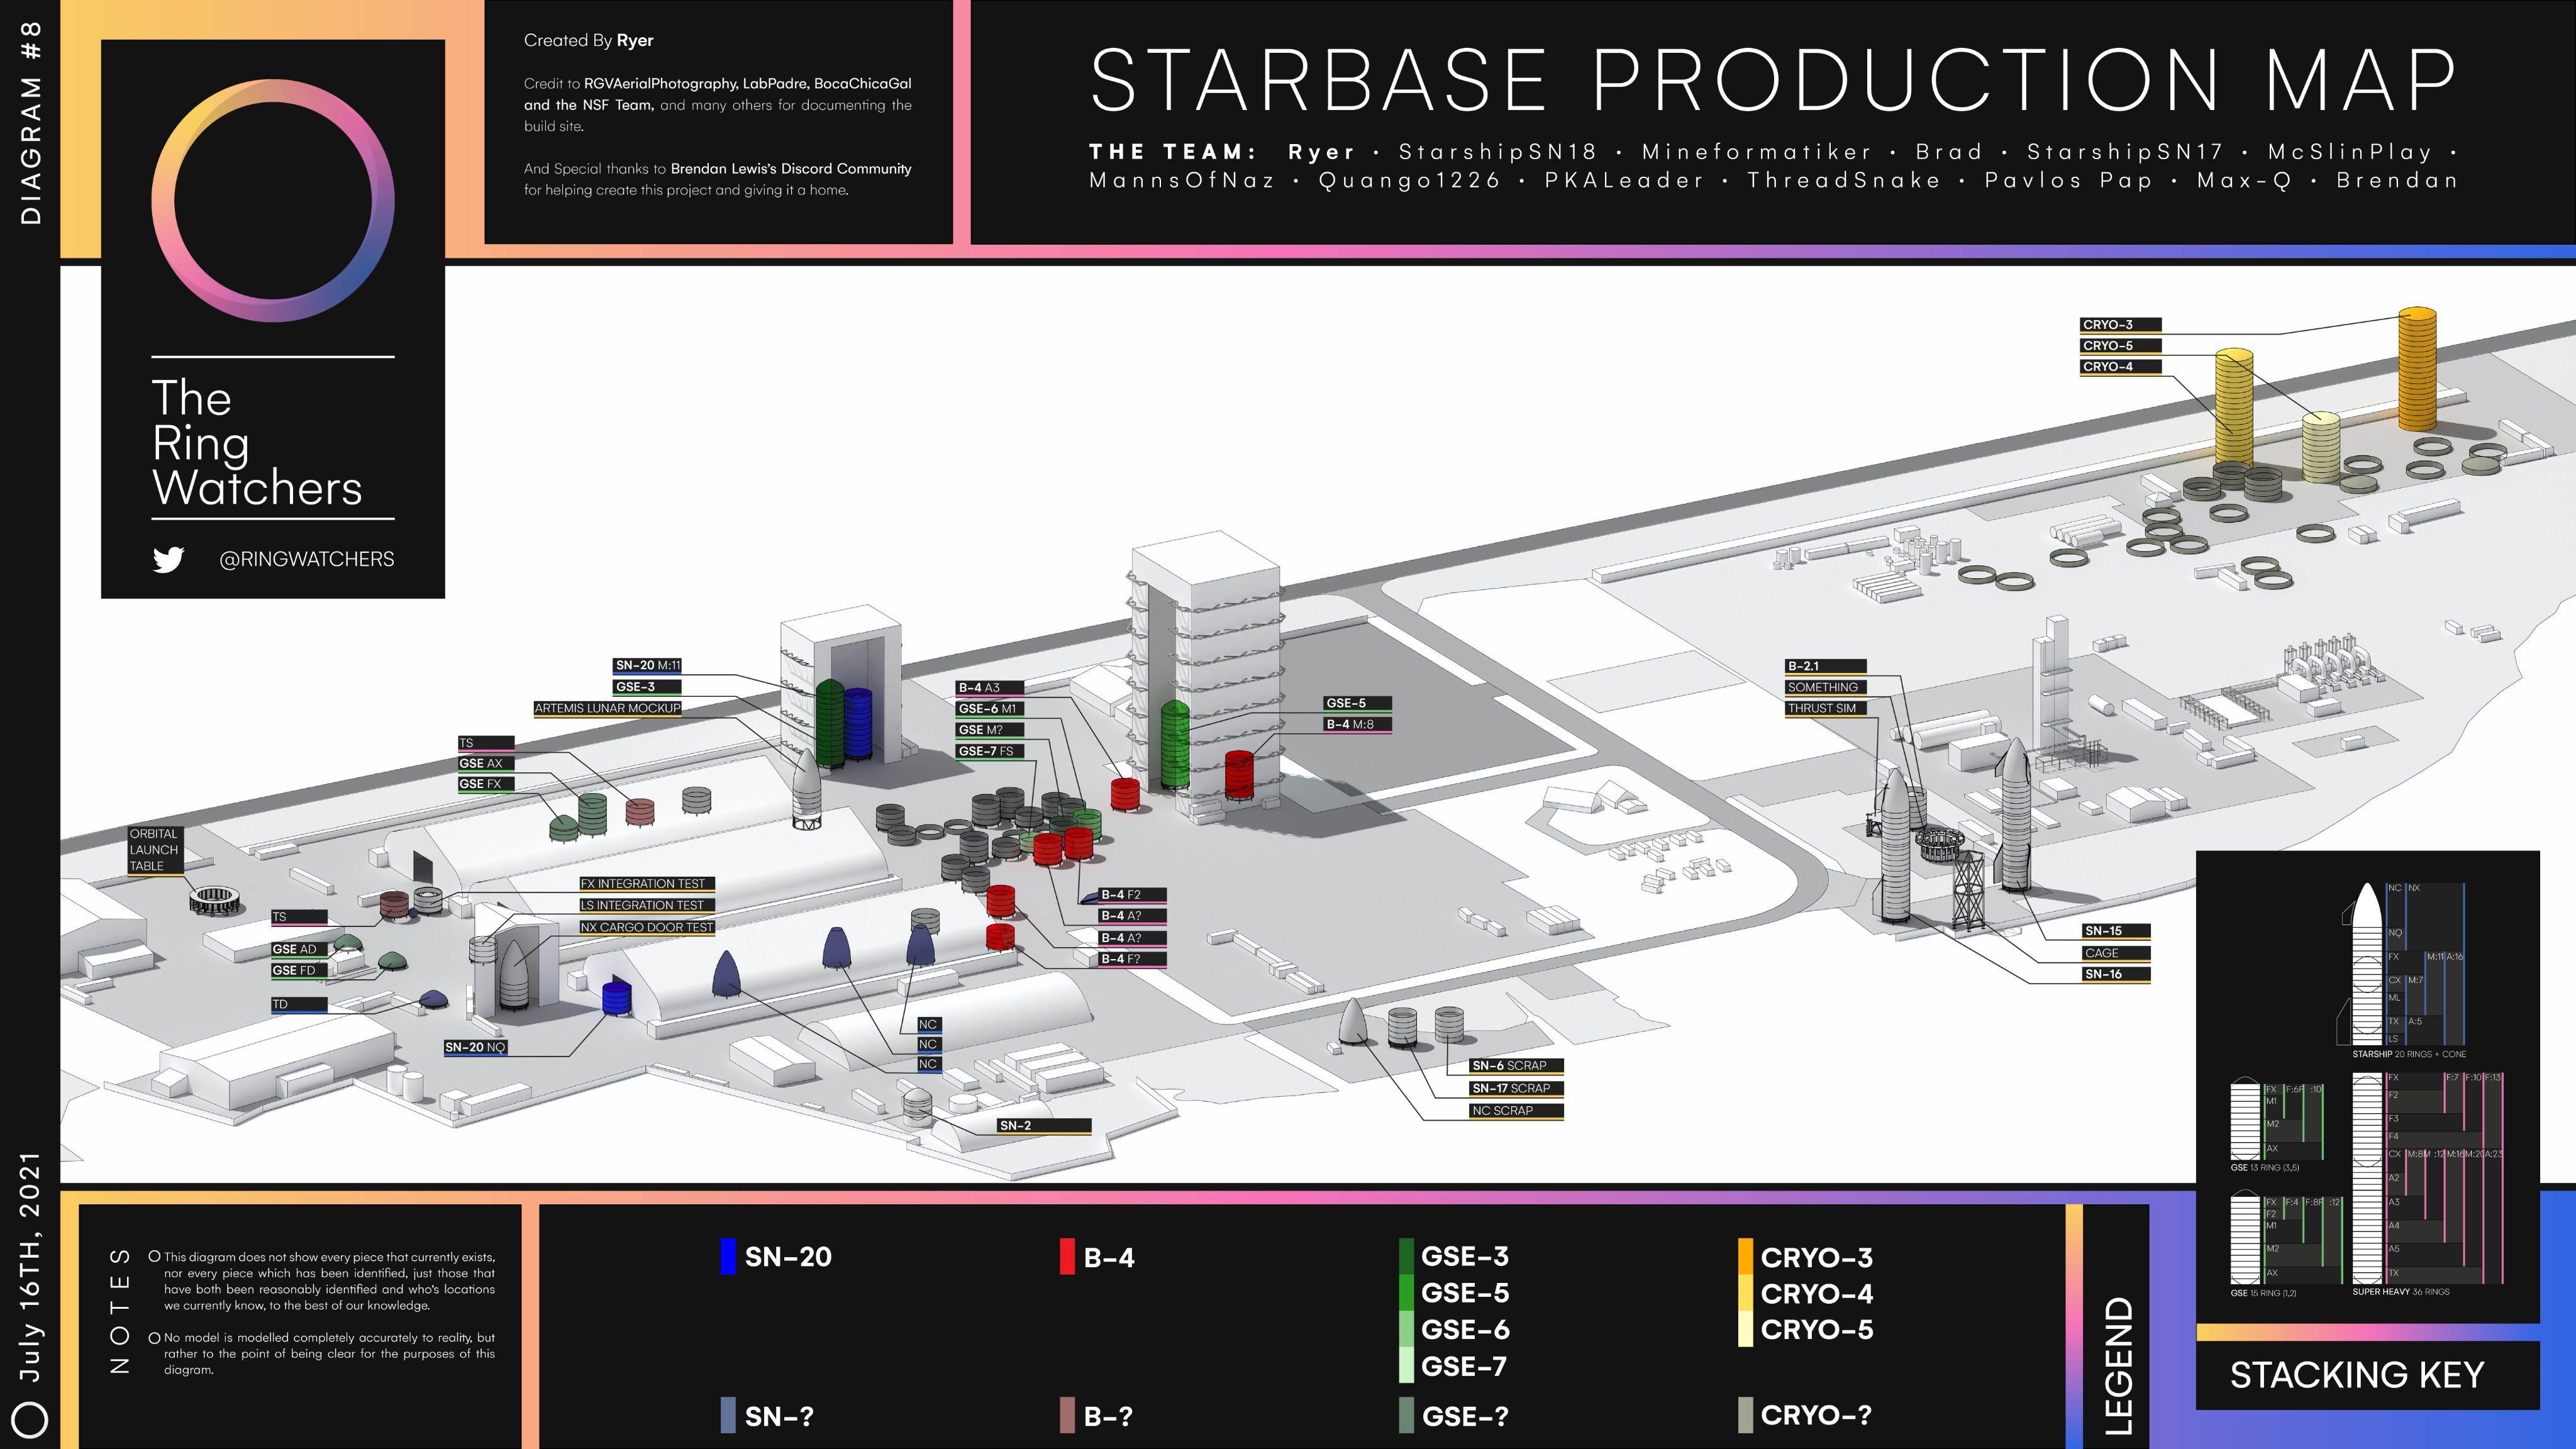Image resolution: width=2576 pixels, height=1449 pixels.
Task: Select the green GSE-3 legend swatch
Action: click(1408, 1257)
